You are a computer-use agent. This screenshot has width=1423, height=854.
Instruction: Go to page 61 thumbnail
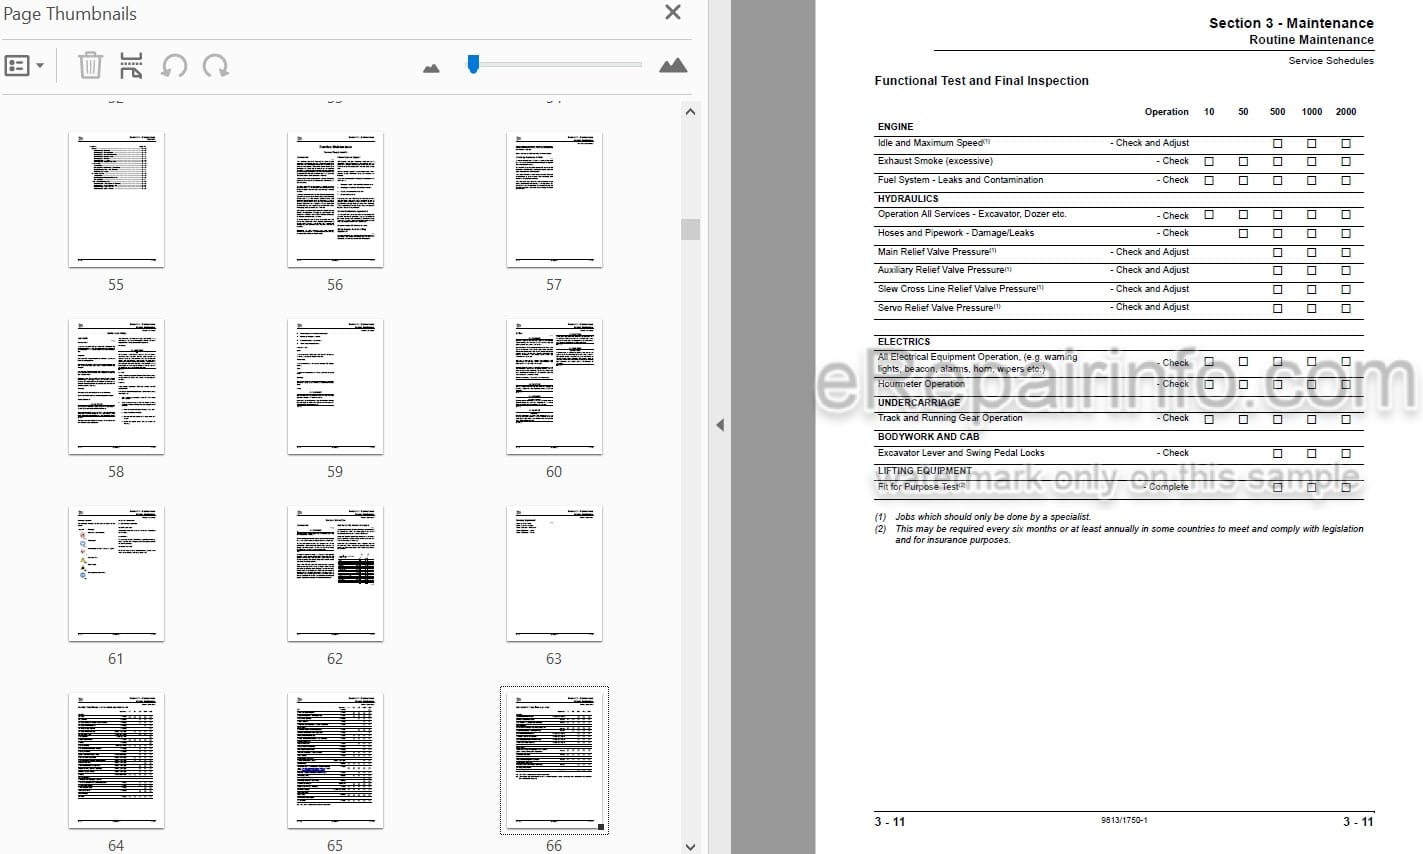point(116,574)
